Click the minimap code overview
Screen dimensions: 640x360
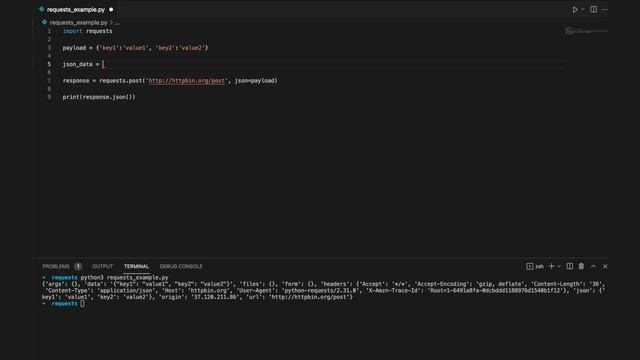click(587, 31)
